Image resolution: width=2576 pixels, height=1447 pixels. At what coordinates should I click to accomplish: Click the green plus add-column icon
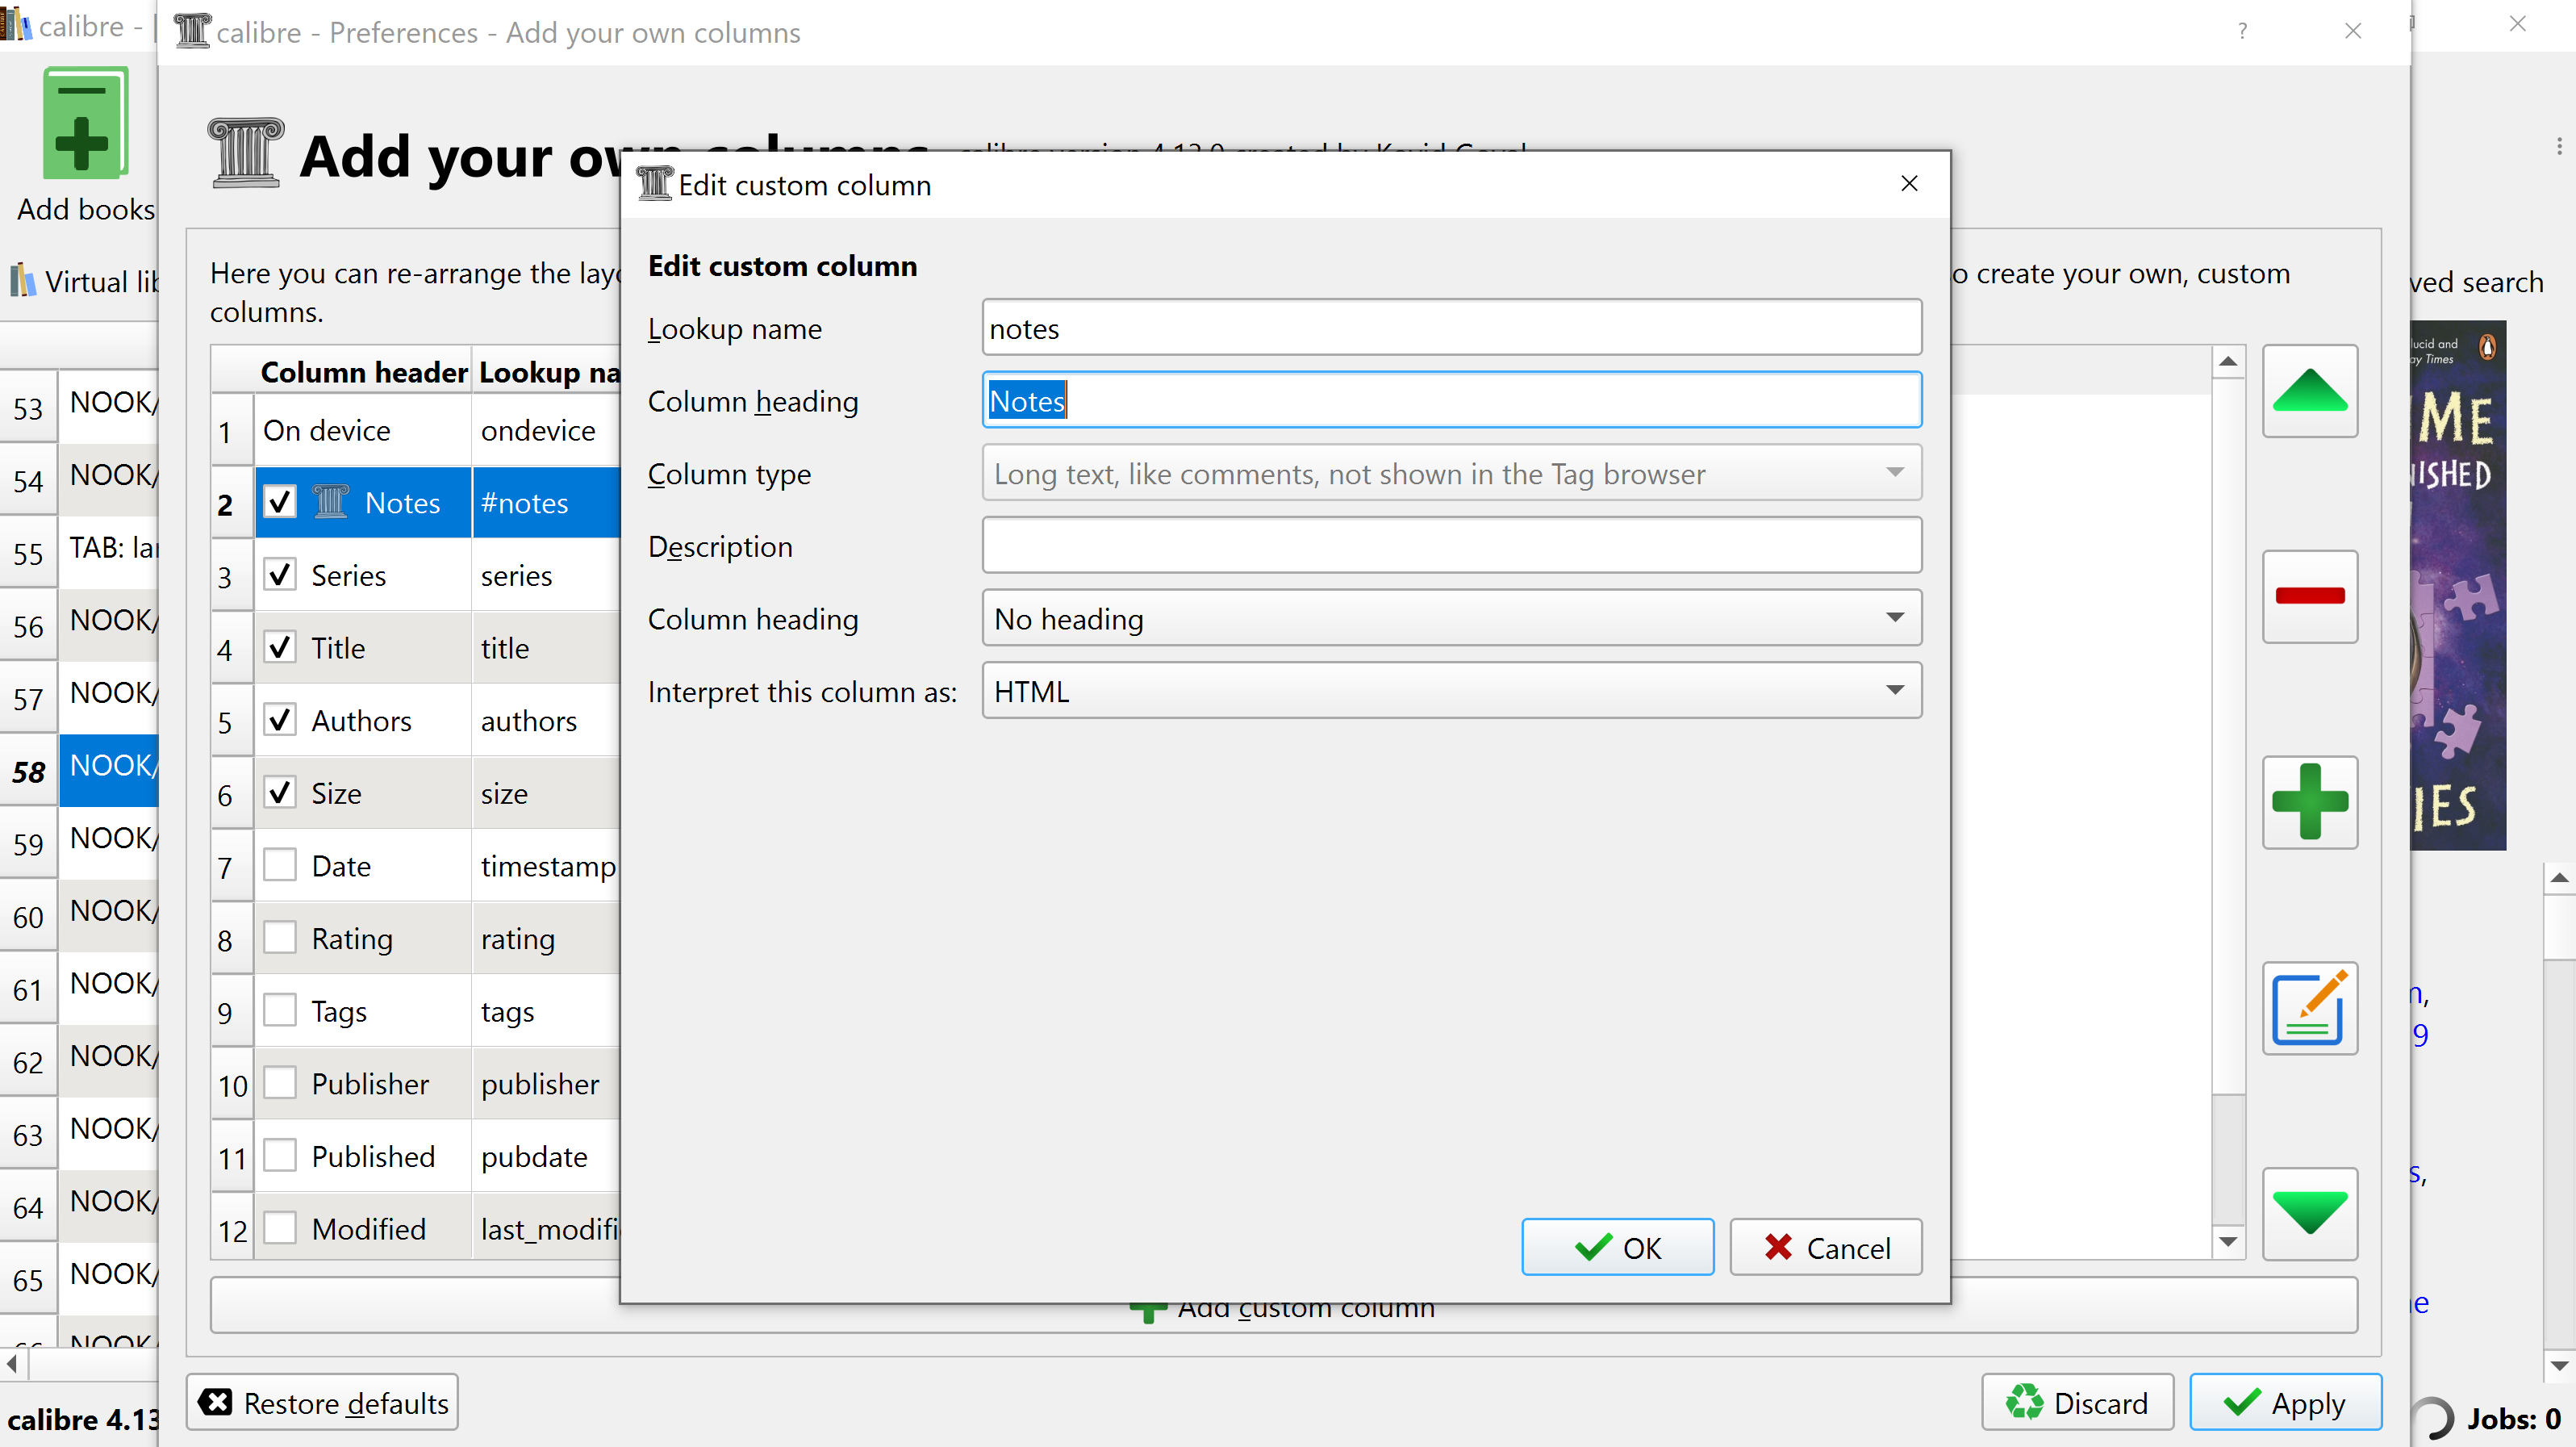[x=2309, y=801]
